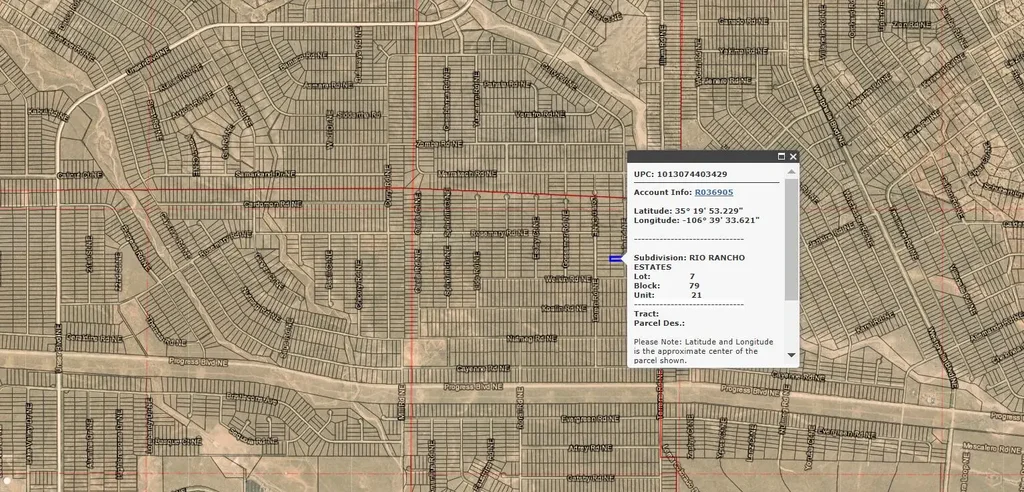Click the Kabul Rd NE road label

pos(47,112)
